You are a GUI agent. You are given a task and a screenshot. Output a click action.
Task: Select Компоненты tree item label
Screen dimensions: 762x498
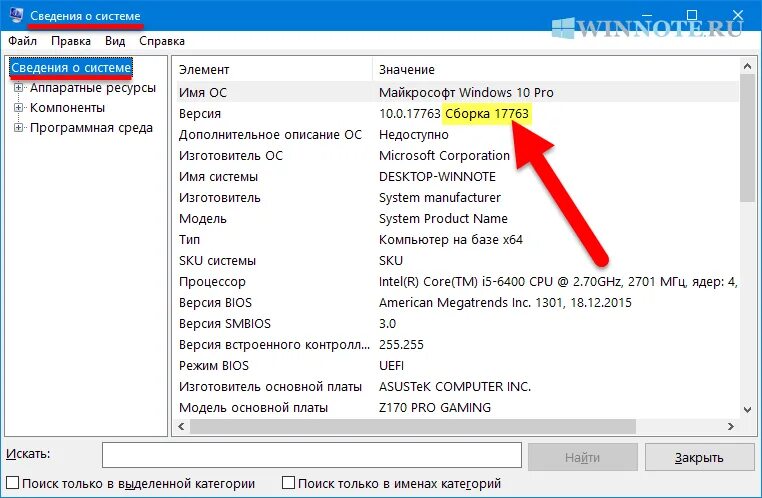coord(68,108)
